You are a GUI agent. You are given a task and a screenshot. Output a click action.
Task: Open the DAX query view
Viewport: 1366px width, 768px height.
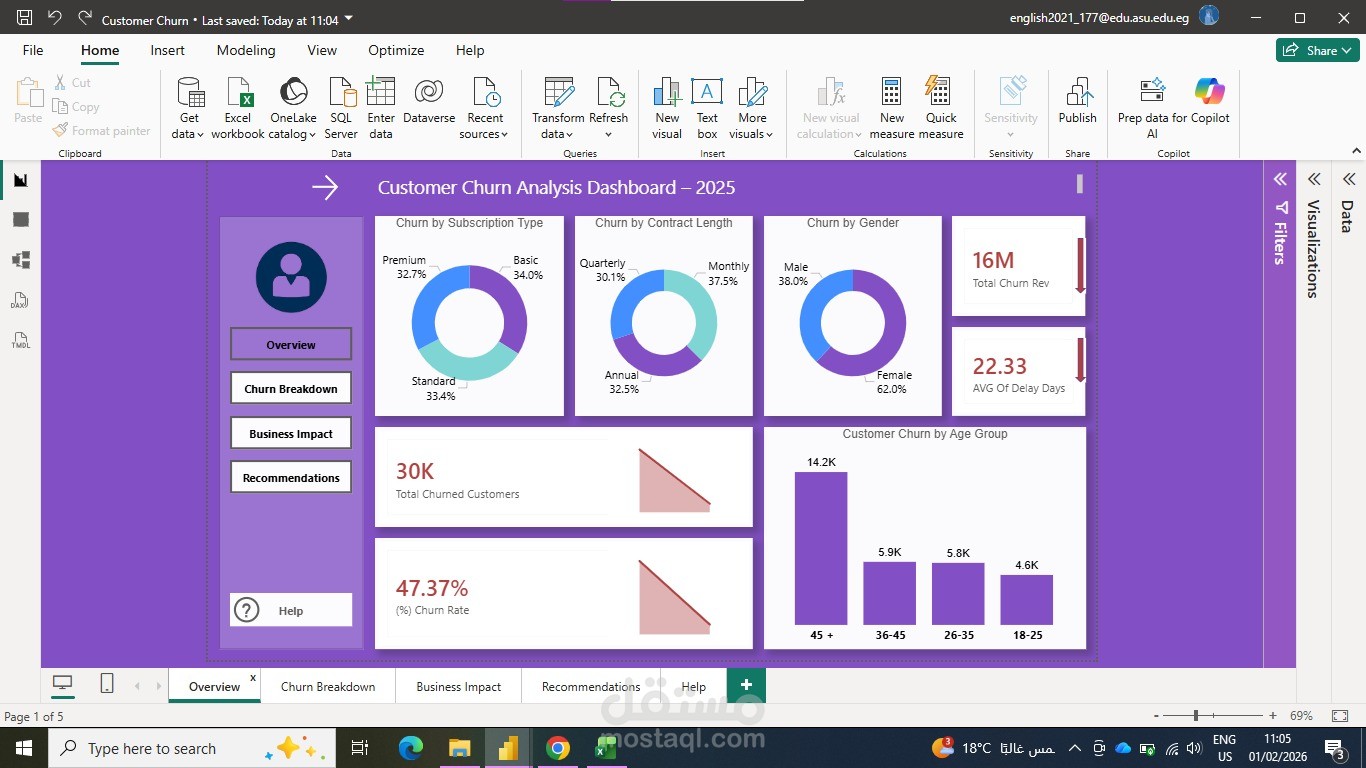(21, 300)
